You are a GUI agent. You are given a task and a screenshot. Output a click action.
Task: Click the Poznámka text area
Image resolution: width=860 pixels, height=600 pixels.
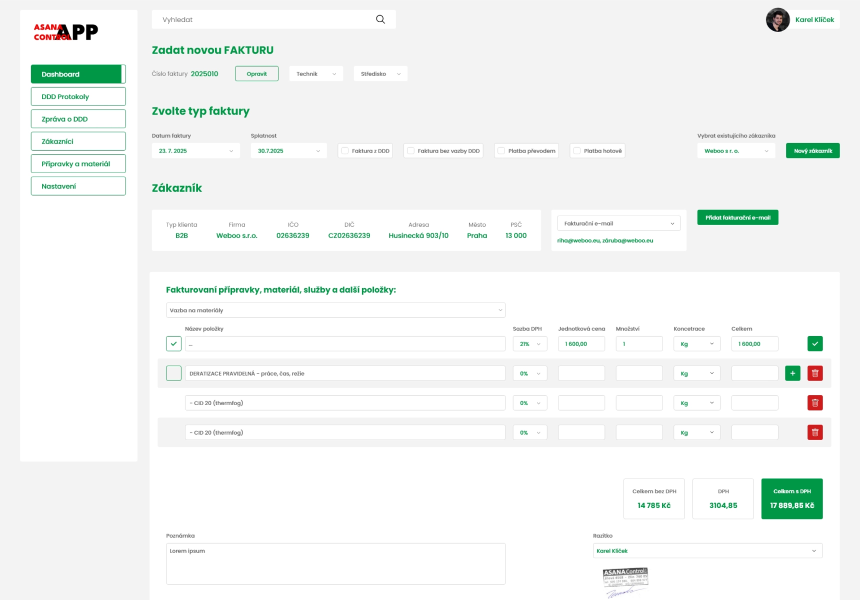pyautogui.click(x=335, y=563)
